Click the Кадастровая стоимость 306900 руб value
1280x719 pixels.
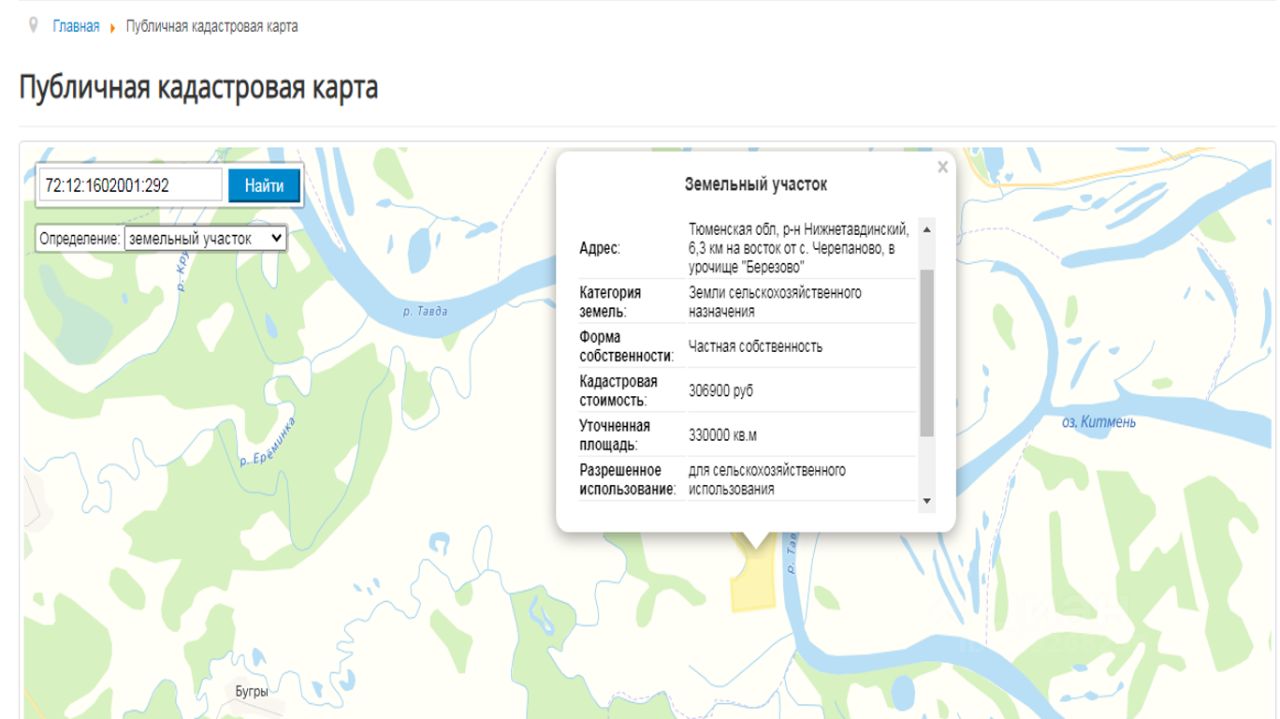point(721,391)
